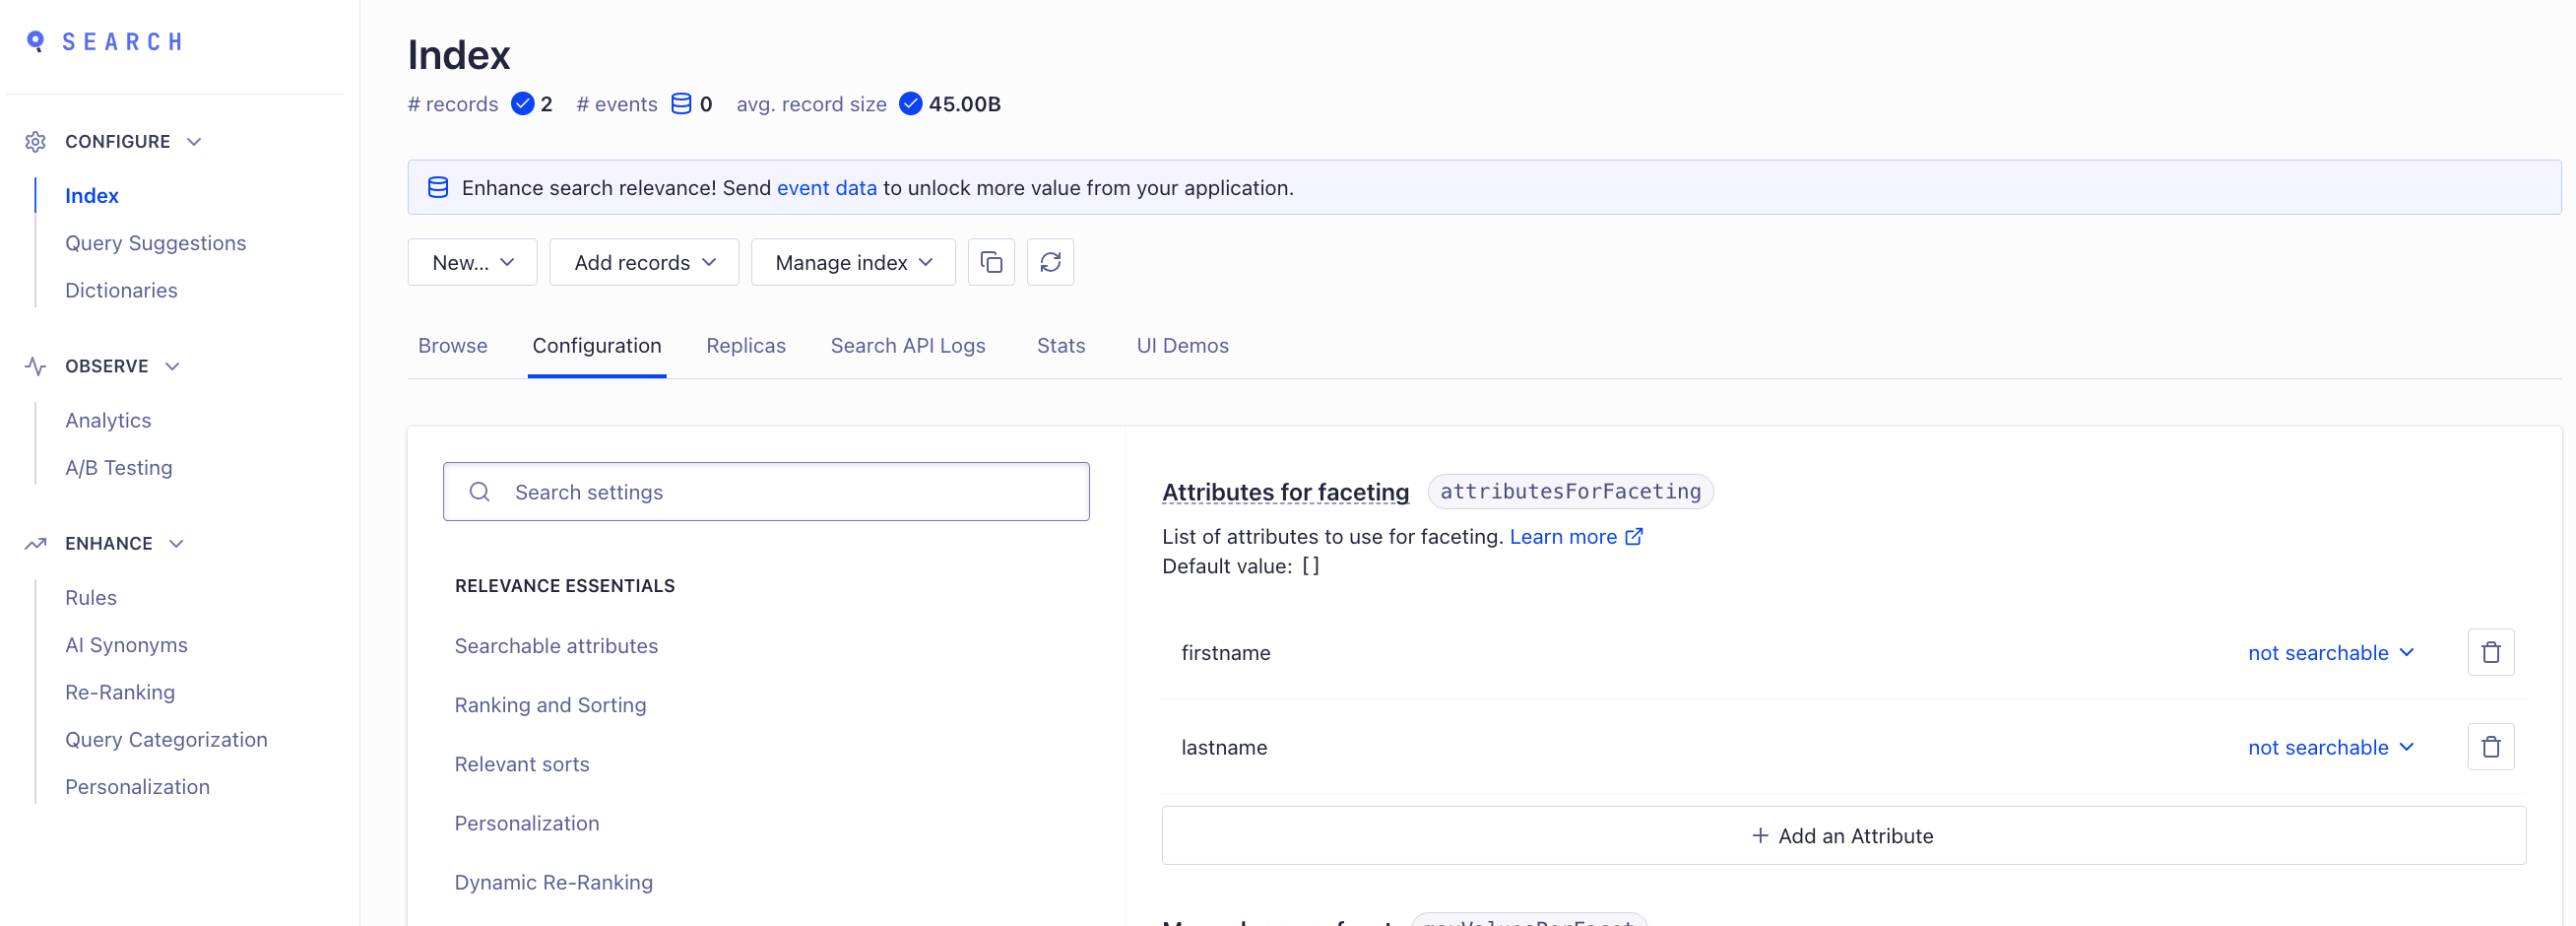Delete the lastname facet attribute
Image resolution: width=2576 pixels, height=926 pixels.
pyautogui.click(x=2489, y=747)
